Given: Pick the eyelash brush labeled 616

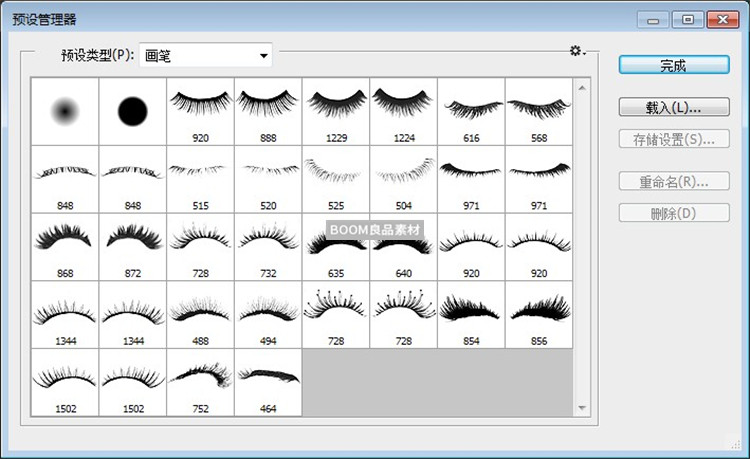Looking at the screenshot, I should [x=472, y=112].
